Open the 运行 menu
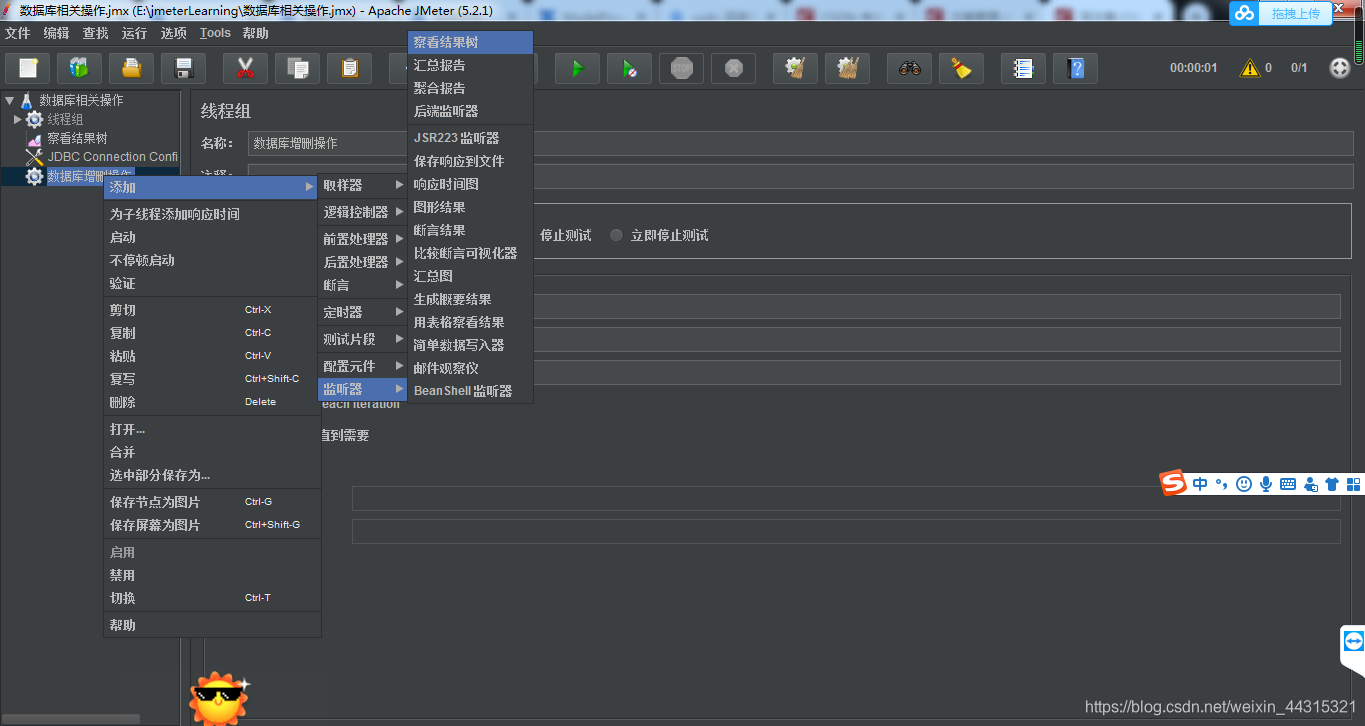 [134, 33]
